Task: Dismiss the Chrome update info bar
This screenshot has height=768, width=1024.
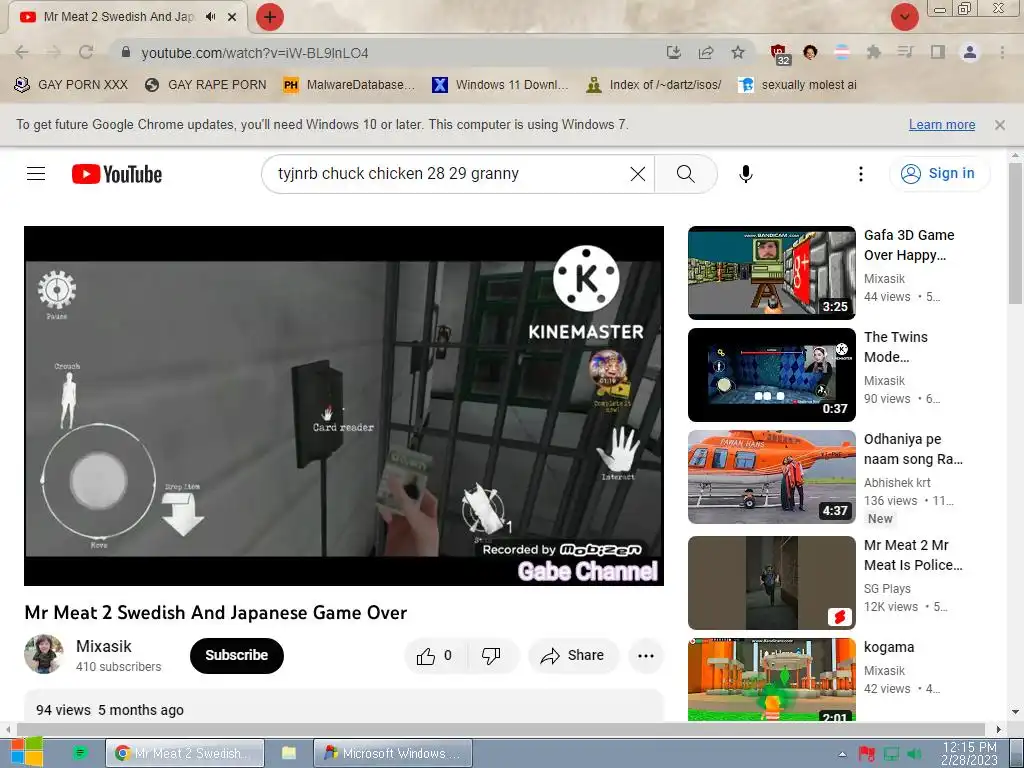Action: (1000, 125)
